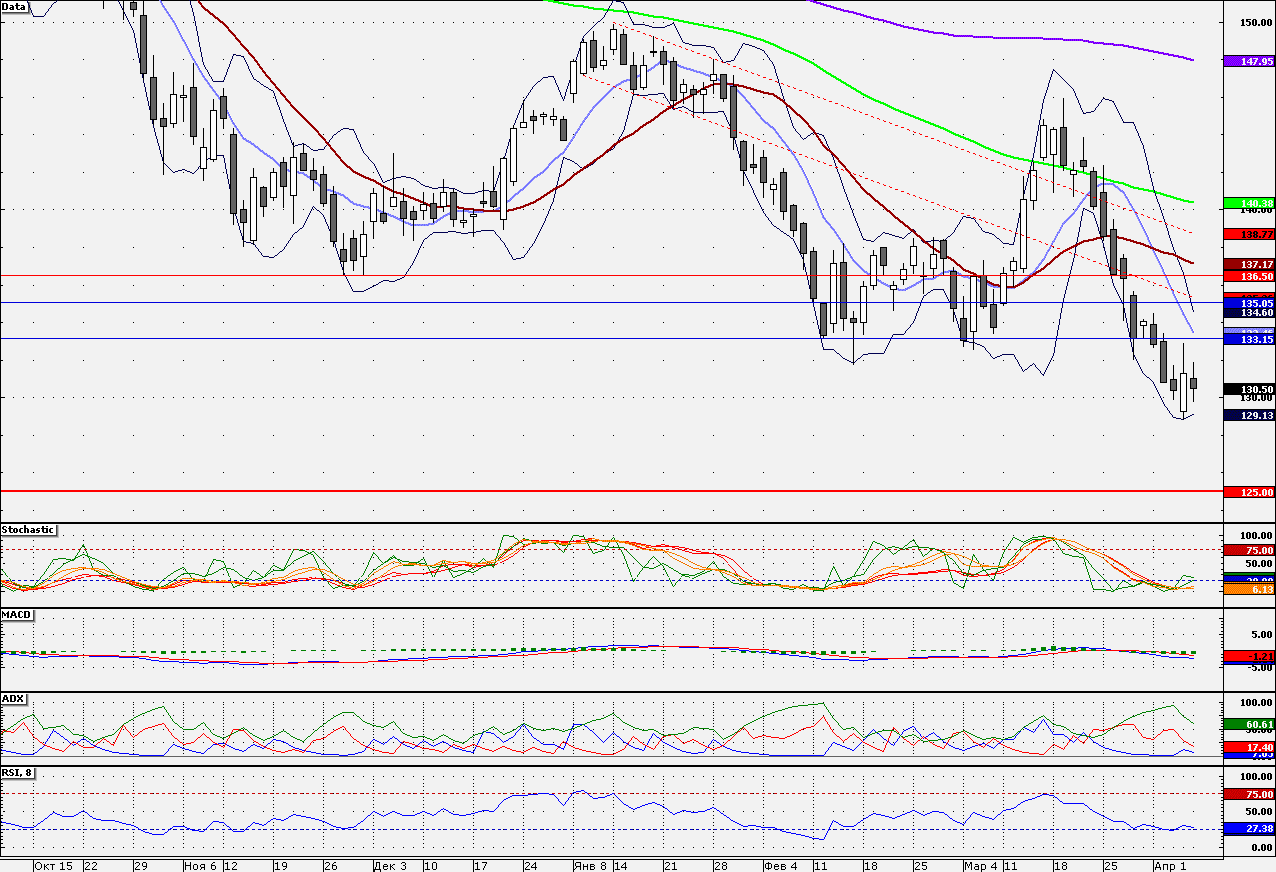Select the "Янв 8" date label
This screenshot has height=872, width=1276.
pyautogui.click(x=591, y=865)
